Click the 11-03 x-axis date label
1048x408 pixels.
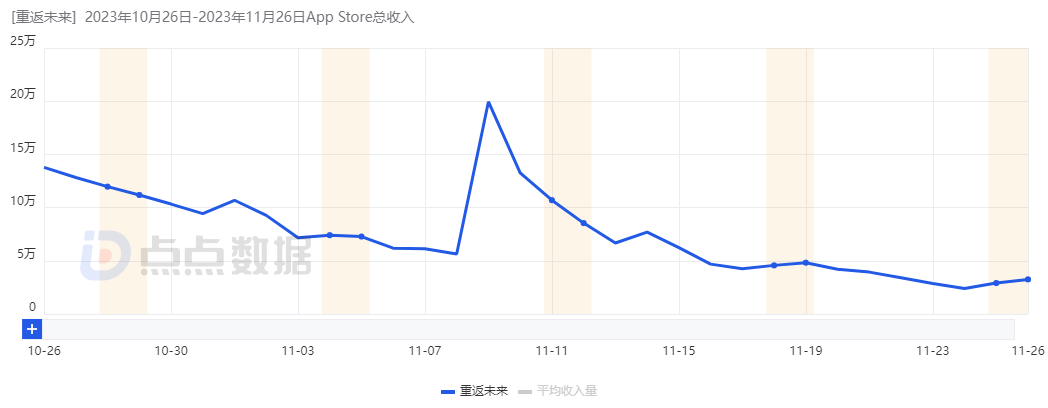click(x=298, y=351)
